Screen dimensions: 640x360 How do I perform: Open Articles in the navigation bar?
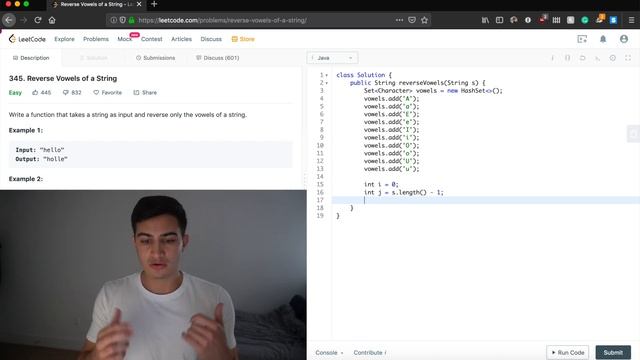[181, 39]
